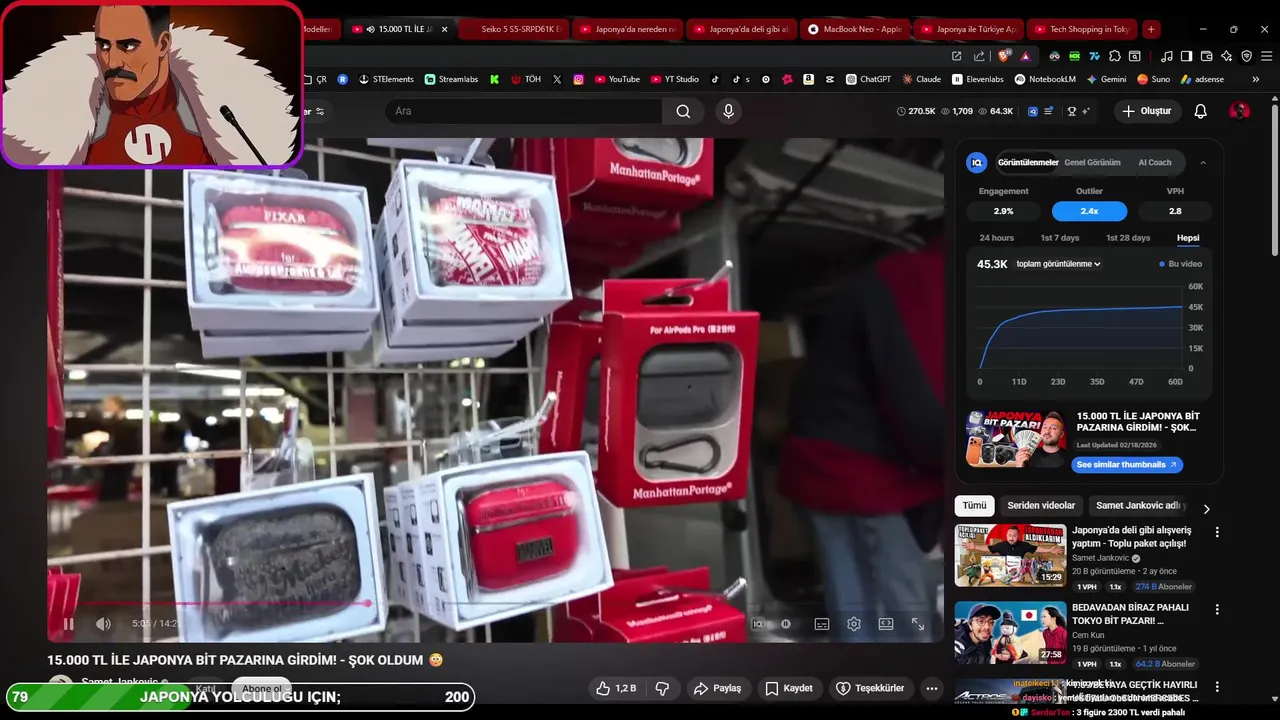The width and height of the screenshot is (1280, 720).
Task: Click inside the Ara search field
Action: click(523, 111)
